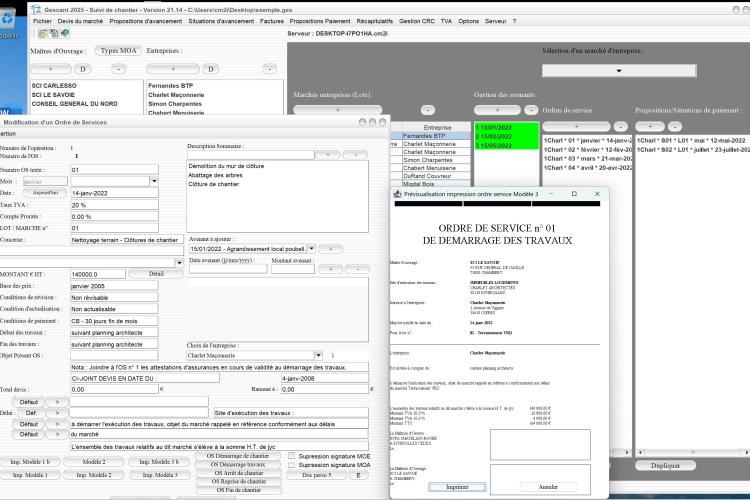Tick Supression signature MOA checkbox
The width and height of the screenshot is (750, 500).
291,465
